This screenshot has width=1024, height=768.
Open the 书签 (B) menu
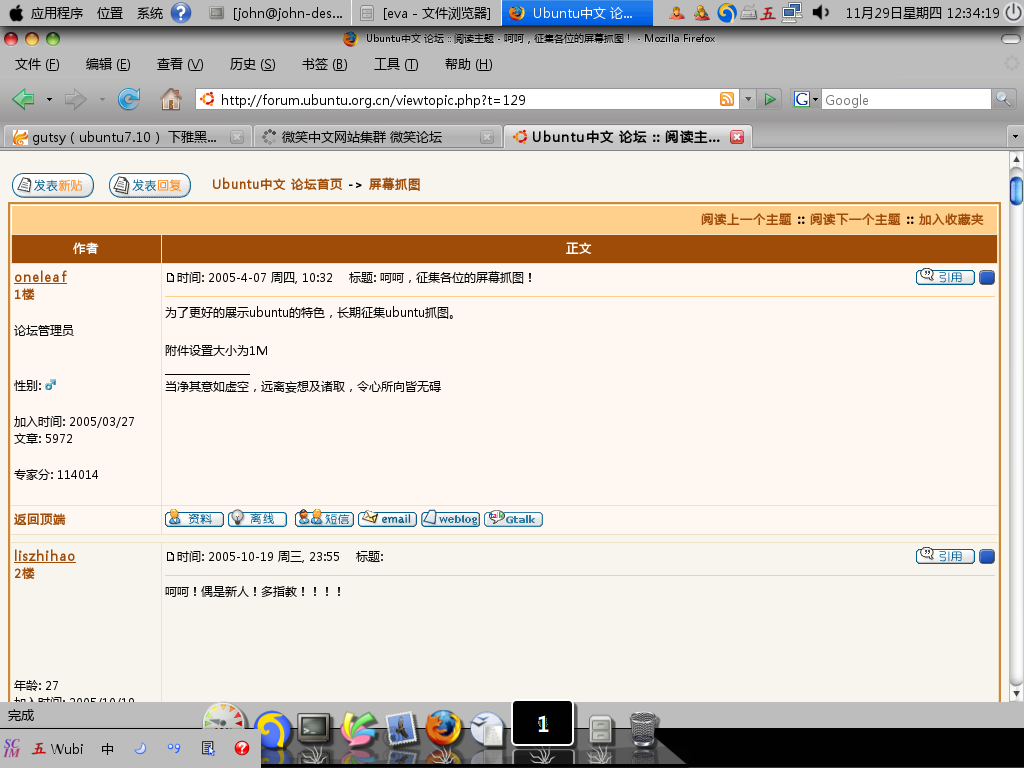point(324,64)
